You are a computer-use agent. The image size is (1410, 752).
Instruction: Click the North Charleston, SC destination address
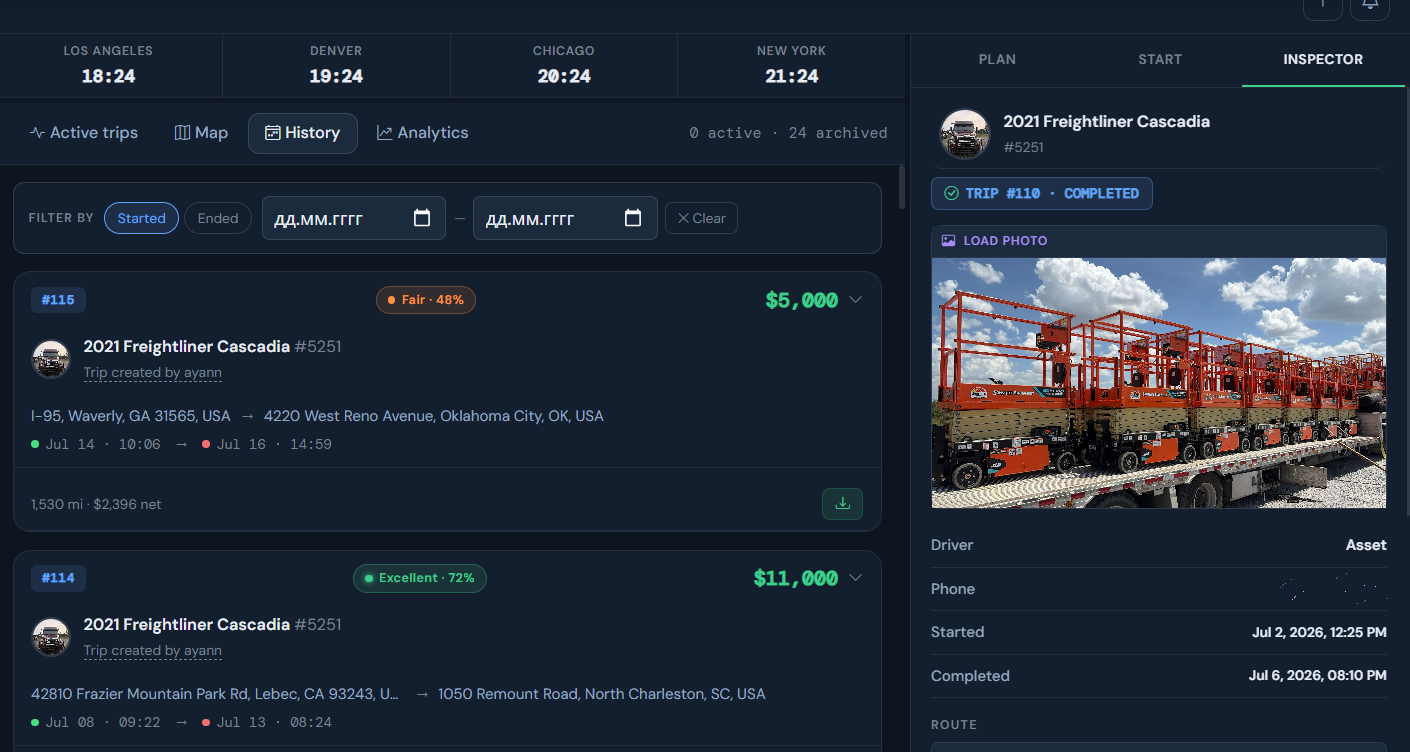pos(602,694)
